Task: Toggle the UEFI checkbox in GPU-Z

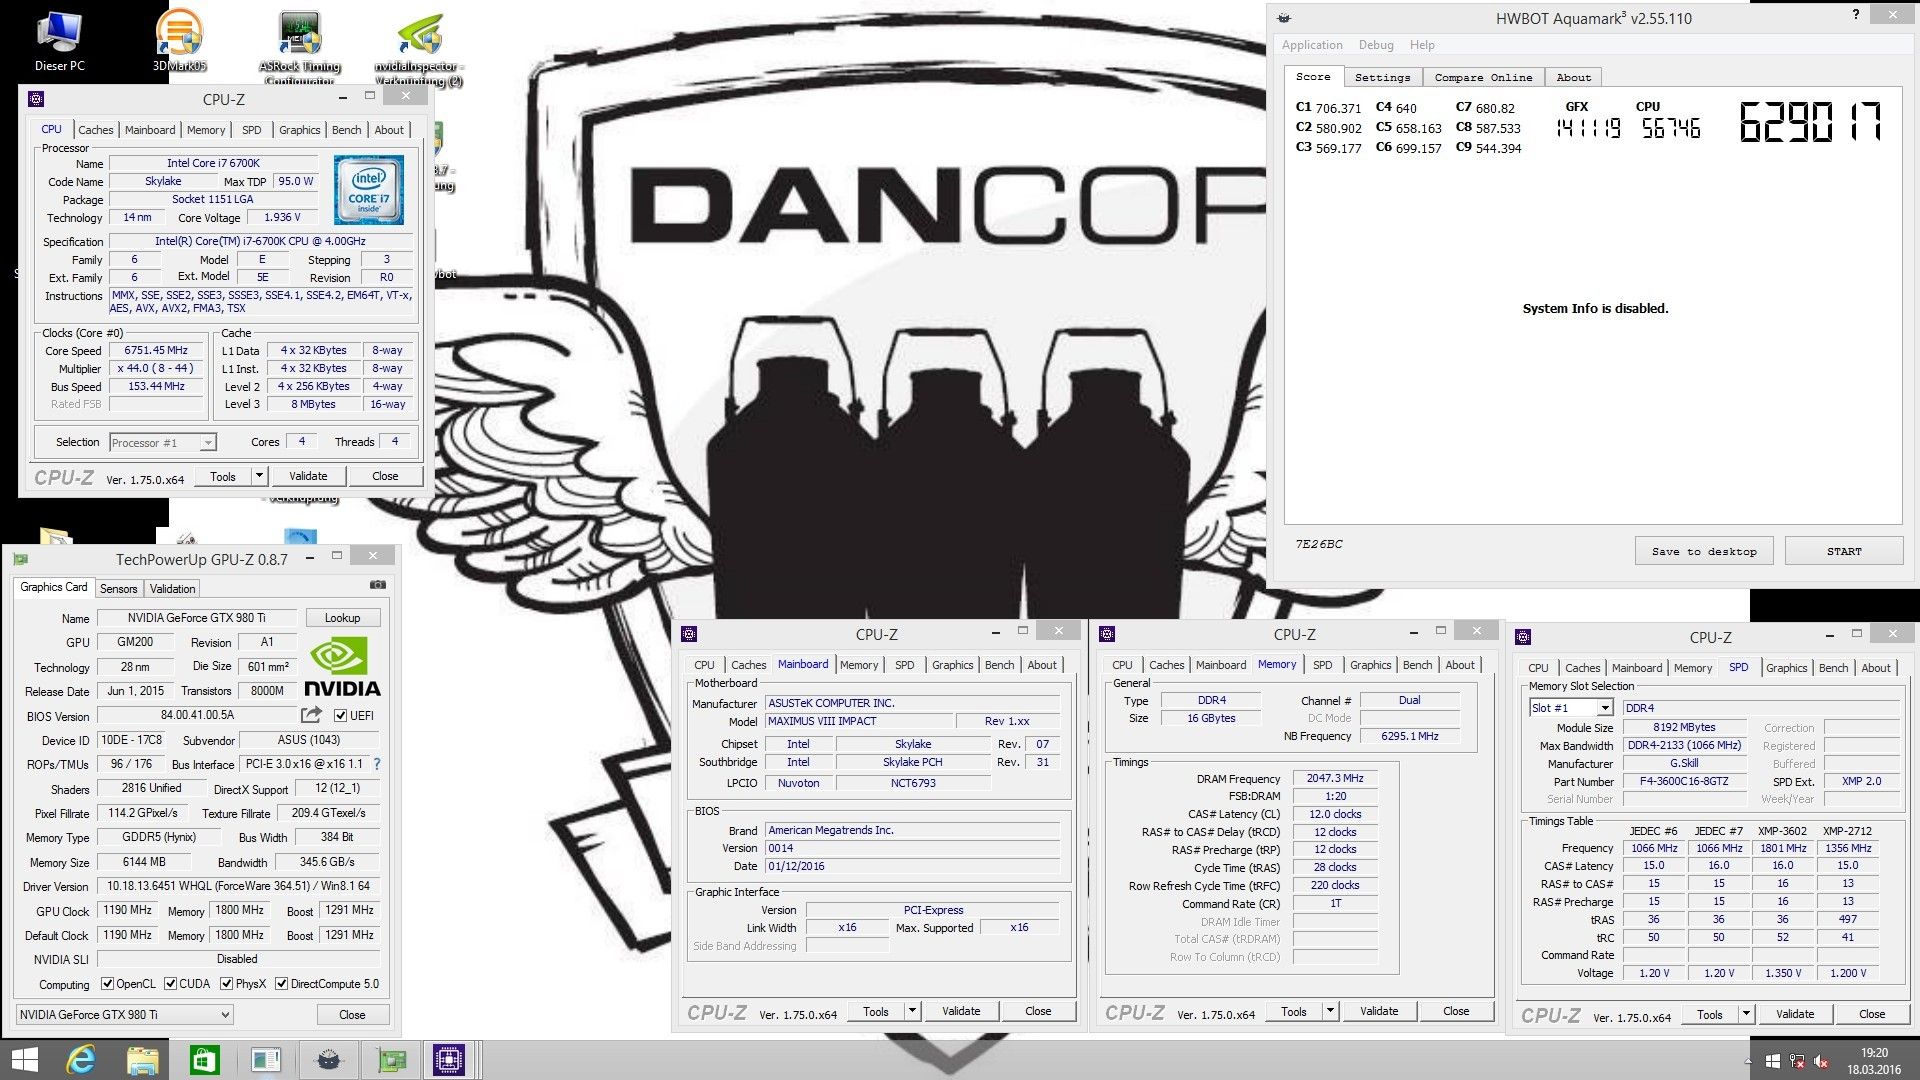Action: click(341, 715)
